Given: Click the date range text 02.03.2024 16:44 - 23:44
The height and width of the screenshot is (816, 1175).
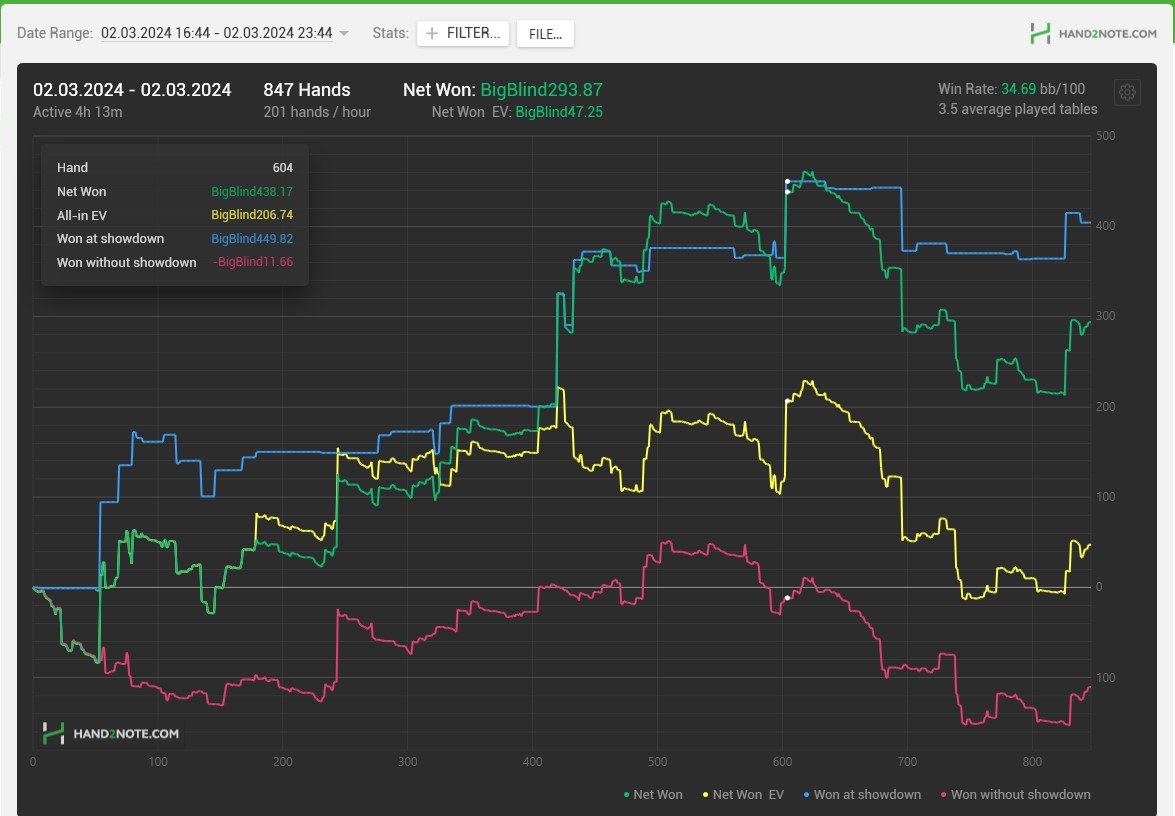Looking at the screenshot, I should [x=217, y=33].
